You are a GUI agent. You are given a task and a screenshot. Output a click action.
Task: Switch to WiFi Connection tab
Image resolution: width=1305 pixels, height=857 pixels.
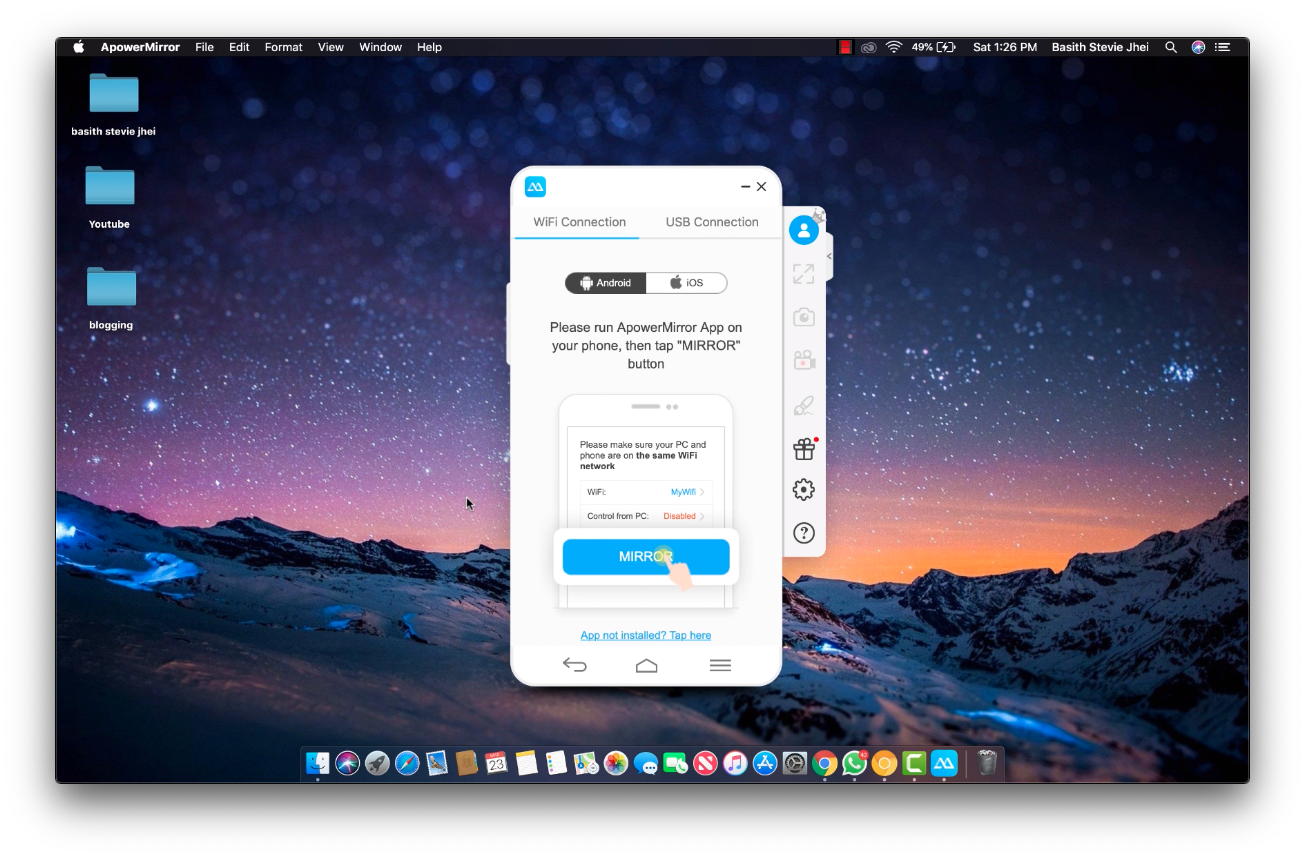pyautogui.click(x=579, y=222)
